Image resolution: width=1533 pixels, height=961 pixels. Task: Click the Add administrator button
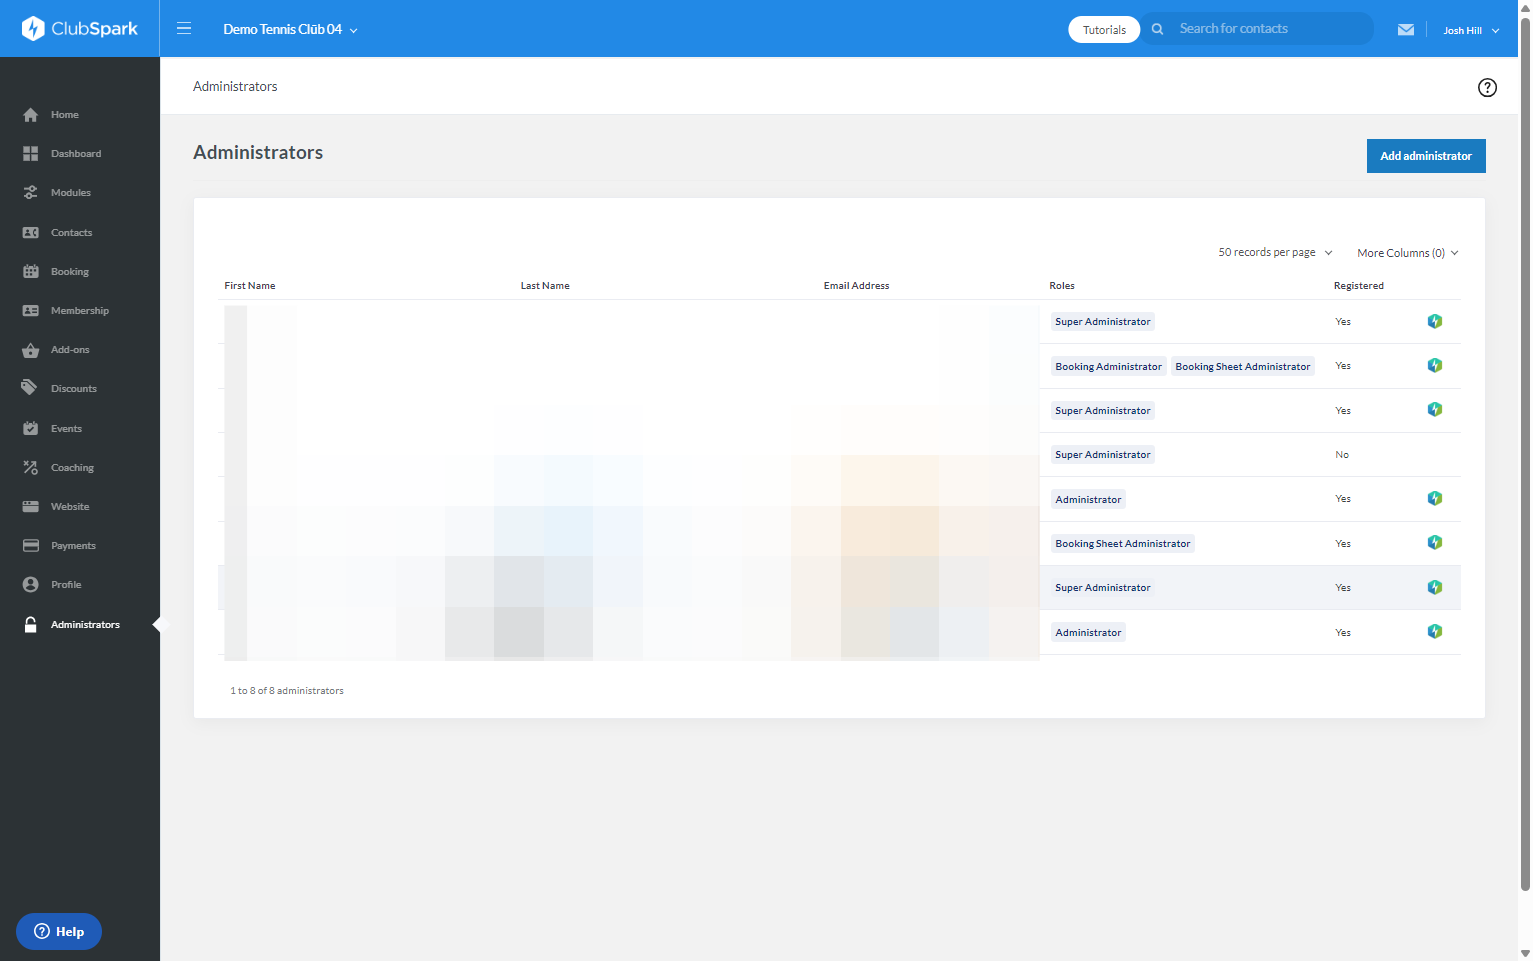[1426, 156]
